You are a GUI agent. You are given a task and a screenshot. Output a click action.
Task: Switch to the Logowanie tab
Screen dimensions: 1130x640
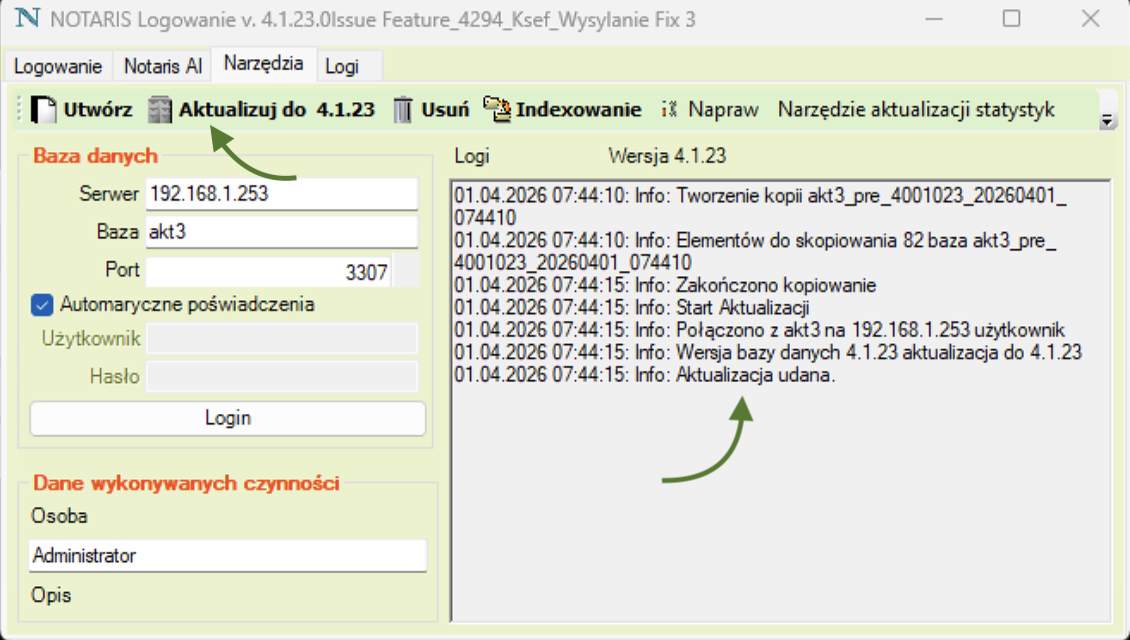pyautogui.click(x=58, y=66)
